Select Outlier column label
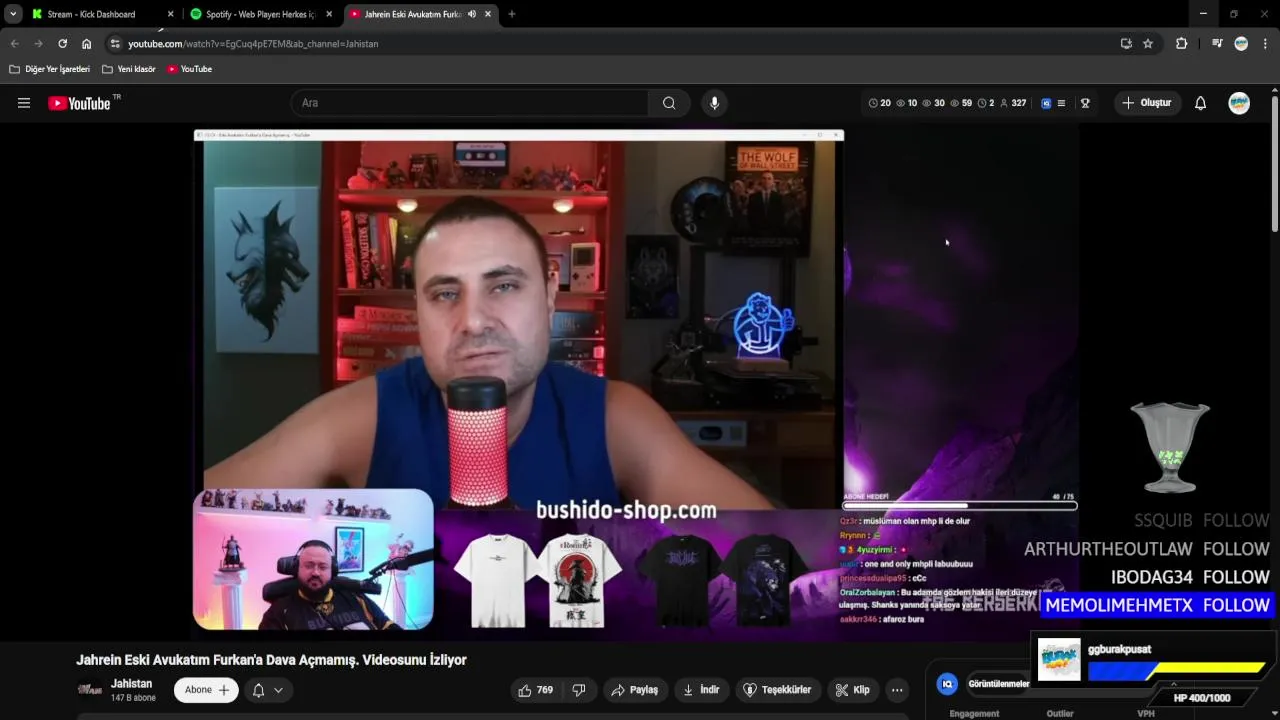The height and width of the screenshot is (720, 1280). (x=1060, y=714)
